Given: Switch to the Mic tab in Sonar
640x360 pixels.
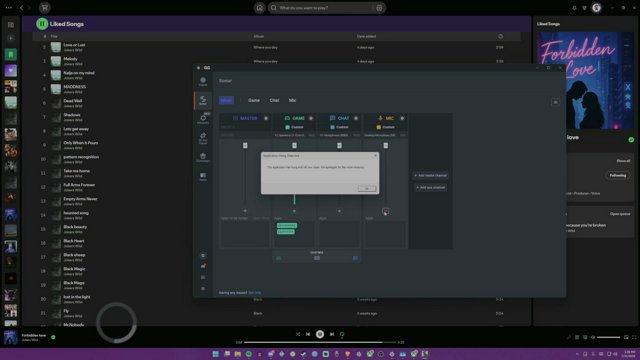Looking at the screenshot, I should tap(292, 100).
